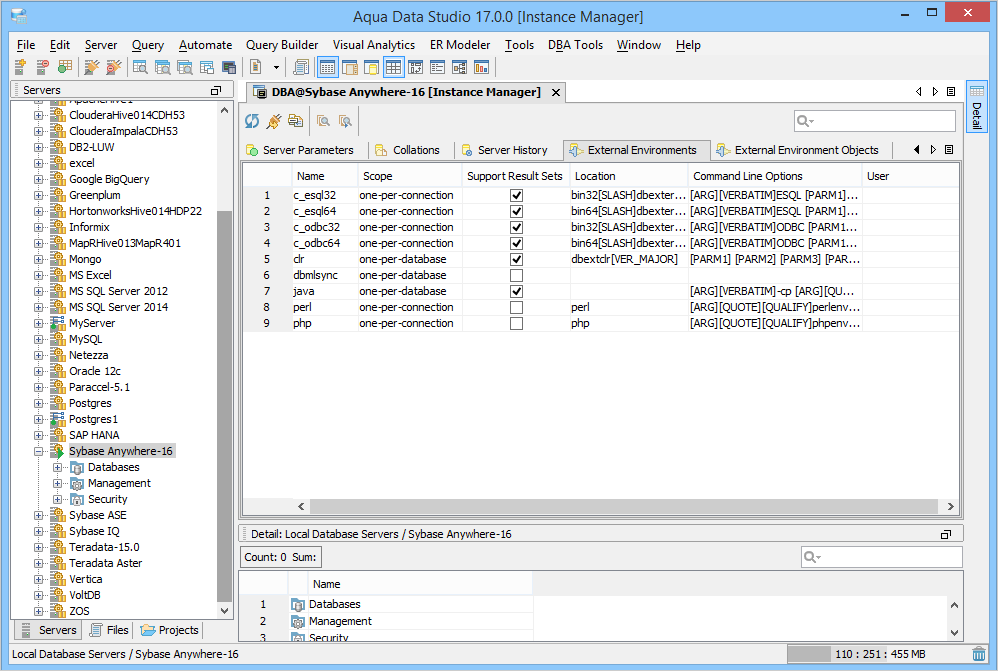Viewport: 998px width, 671px height.
Task: Select the Sybase ASE server in tree
Action: tap(97, 515)
